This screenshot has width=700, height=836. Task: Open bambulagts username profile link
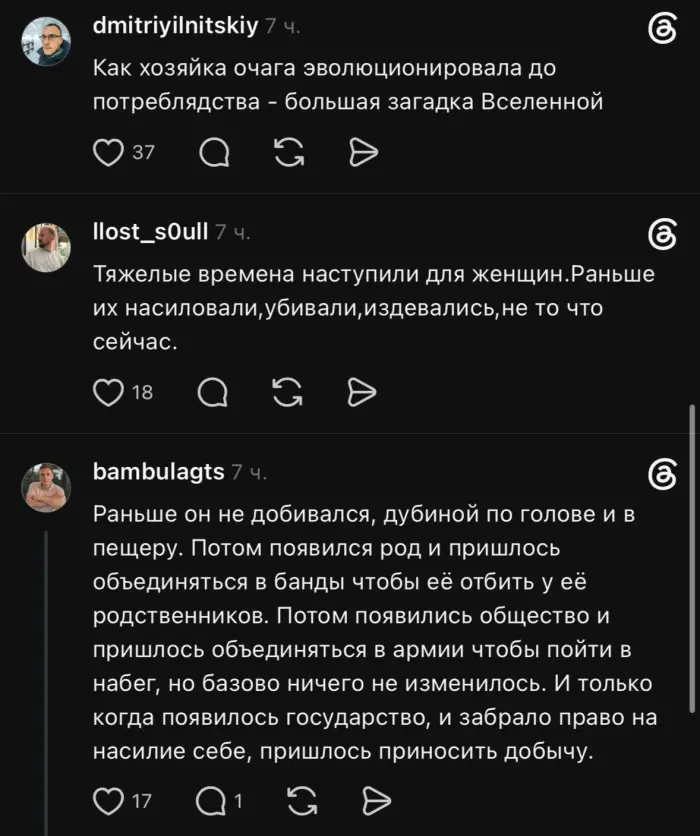point(158,472)
